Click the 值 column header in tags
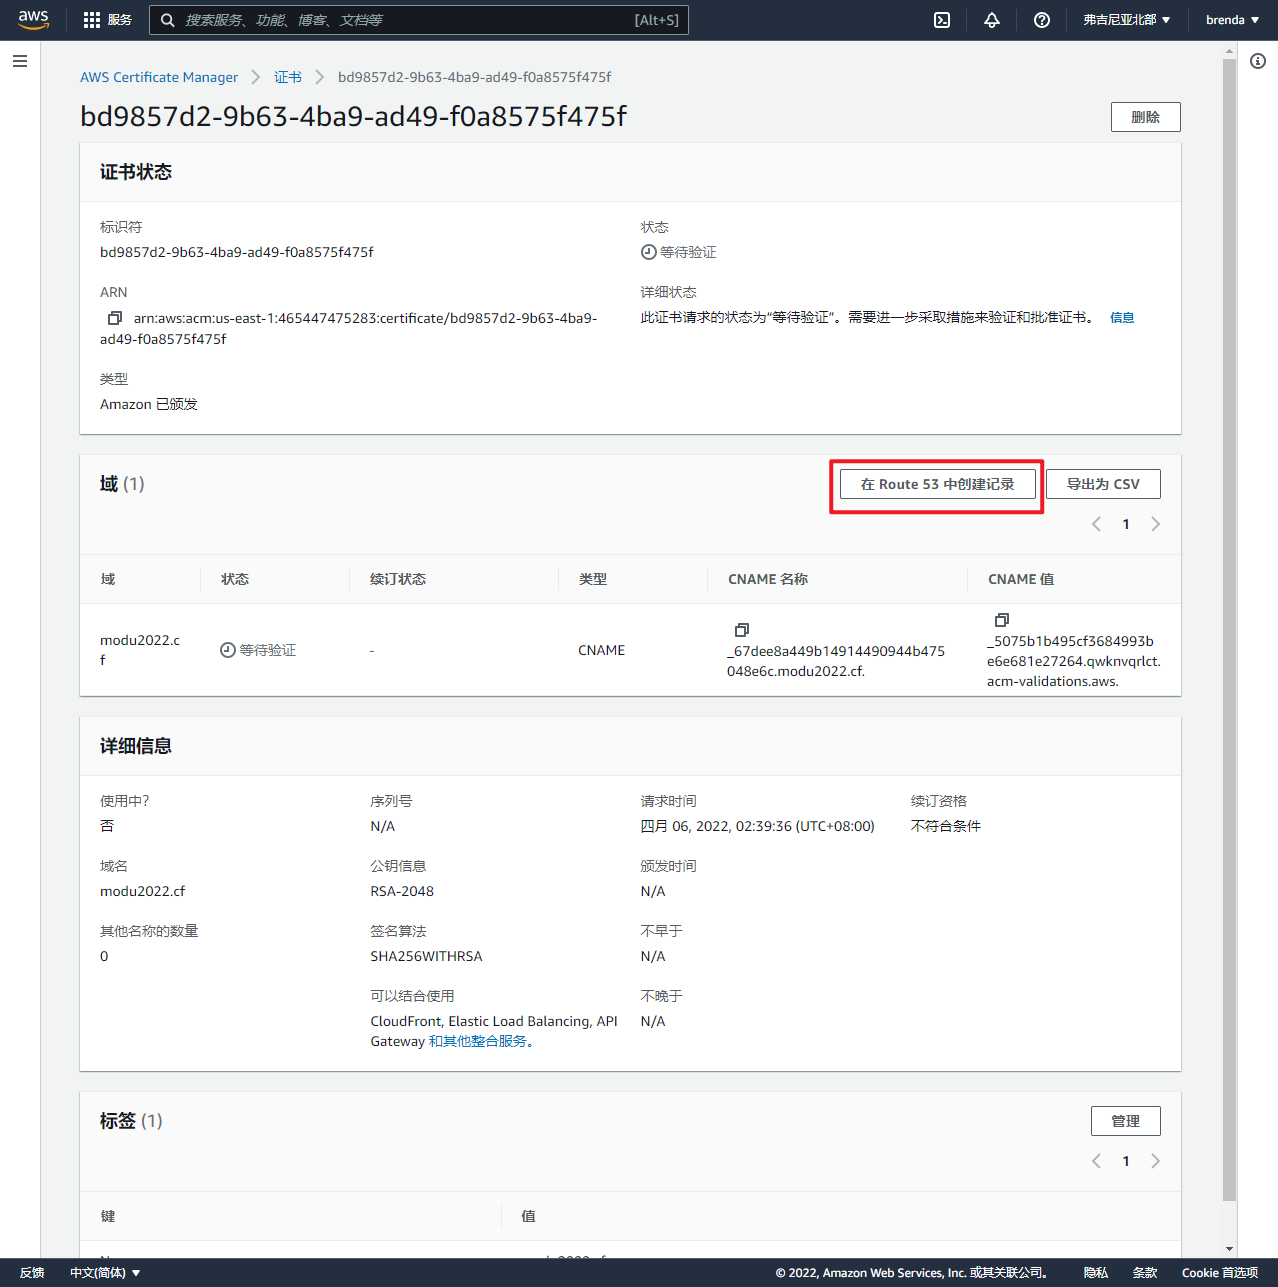Image resolution: width=1278 pixels, height=1287 pixels. pos(529,1216)
